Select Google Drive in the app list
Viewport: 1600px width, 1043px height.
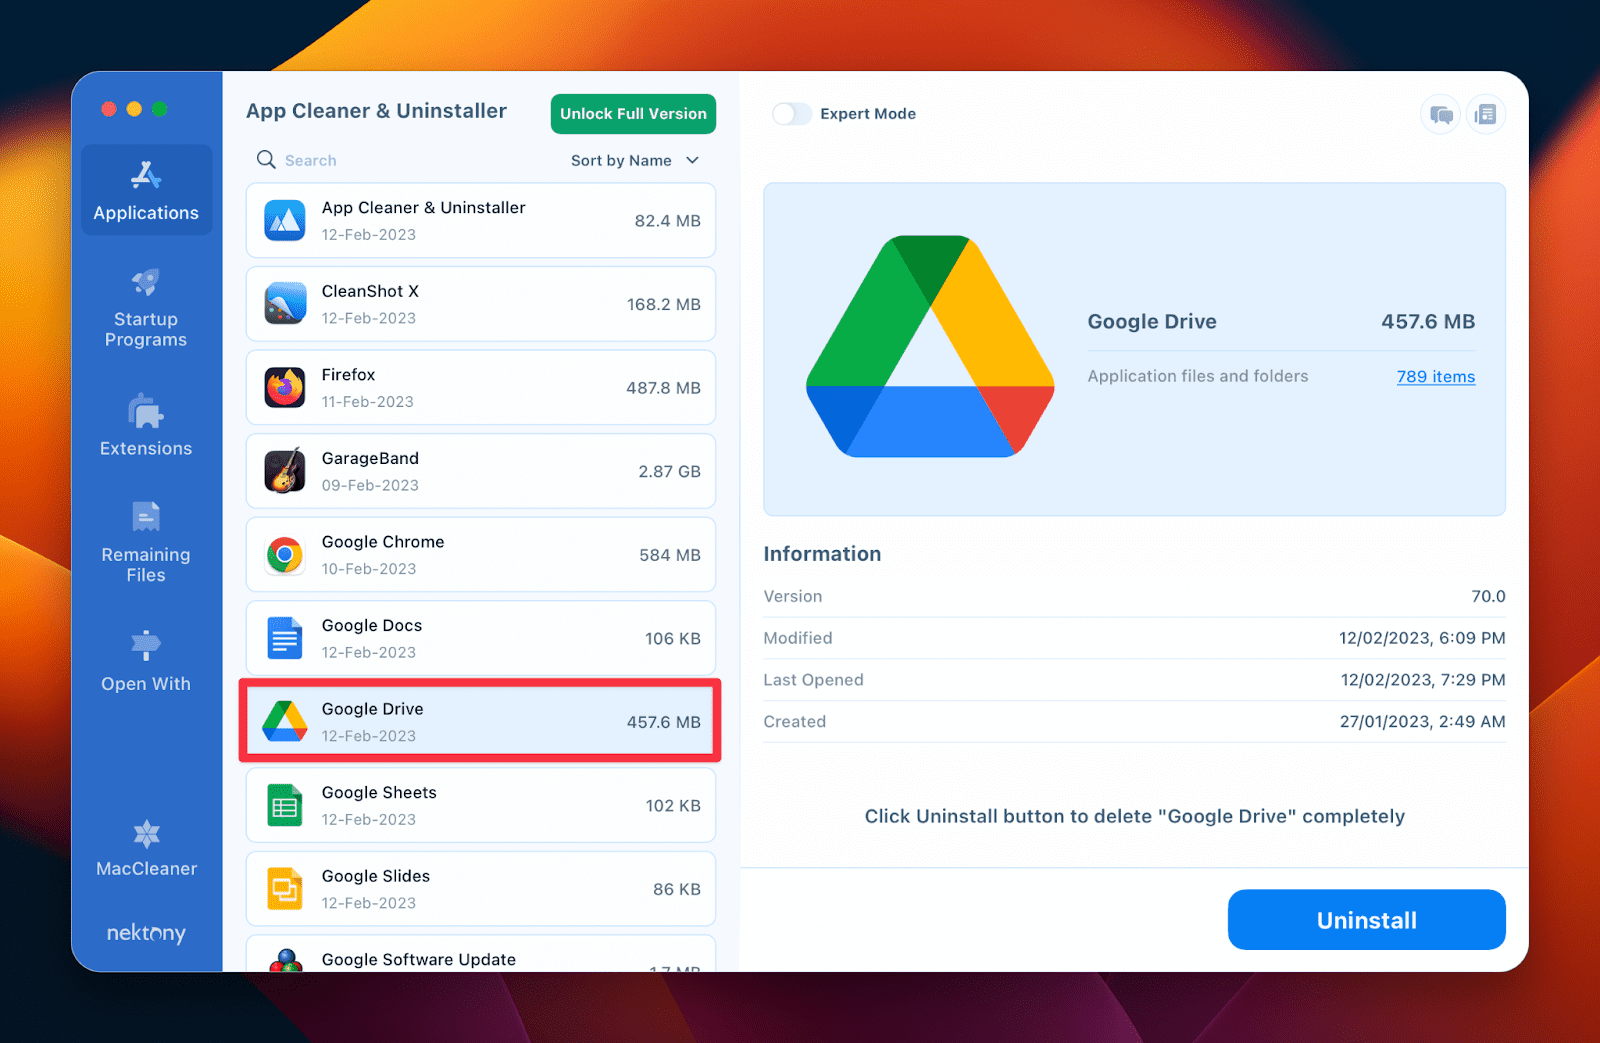click(x=480, y=720)
